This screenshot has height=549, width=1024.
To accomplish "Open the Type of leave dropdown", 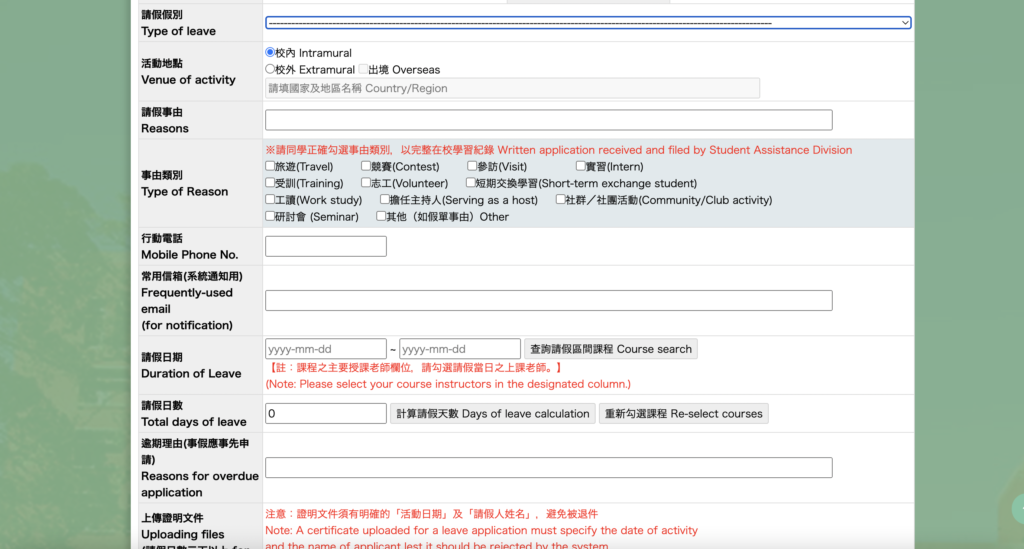I will (x=587, y=22).
